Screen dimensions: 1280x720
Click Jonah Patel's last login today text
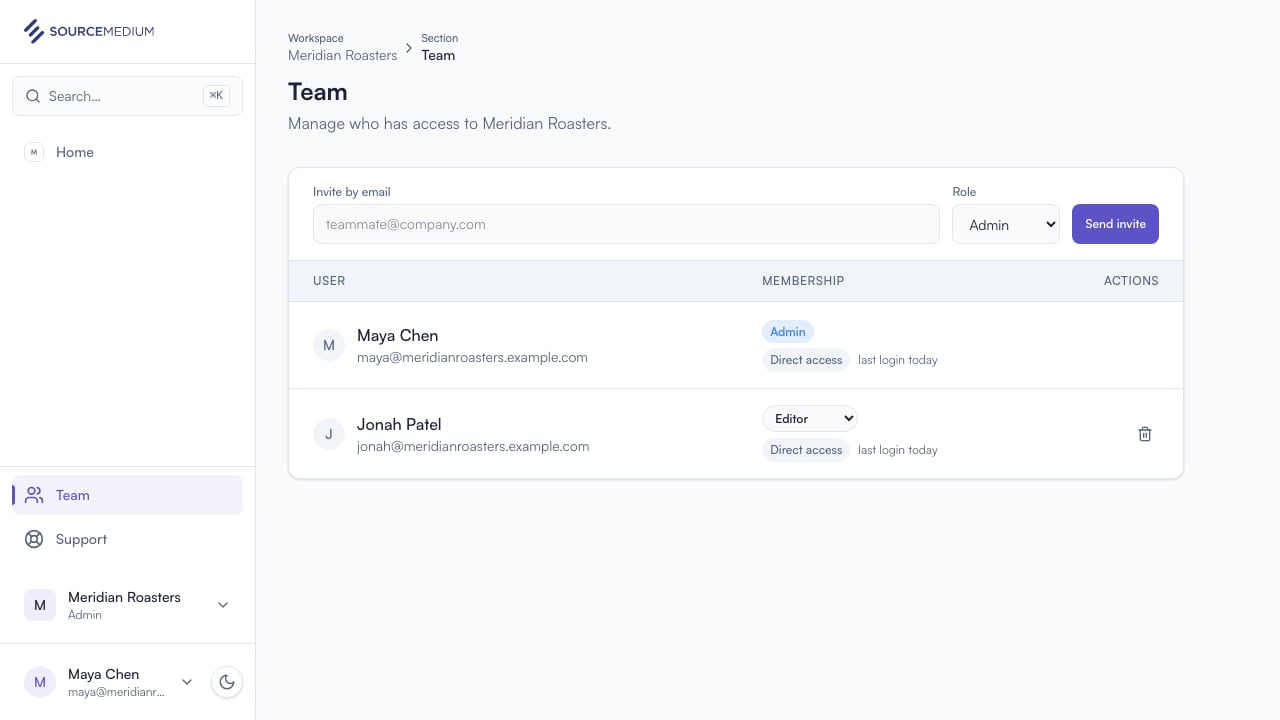click(x=898, y=450)
